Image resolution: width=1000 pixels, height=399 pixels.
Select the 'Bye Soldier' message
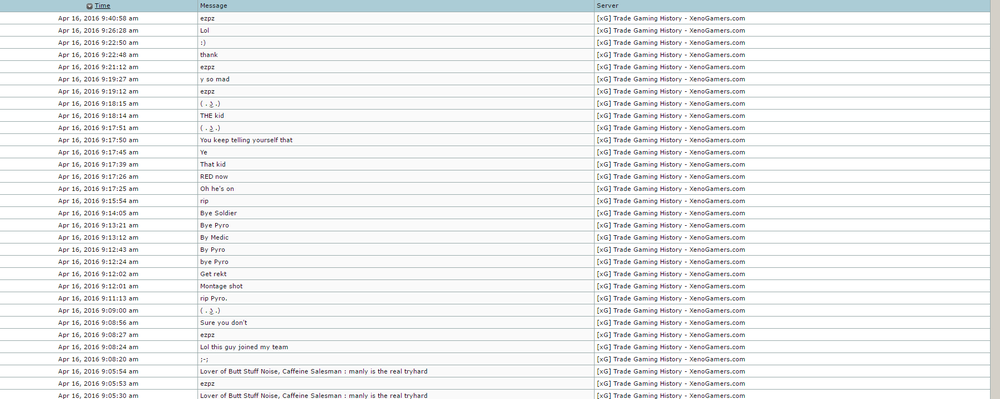coord(218,213)
